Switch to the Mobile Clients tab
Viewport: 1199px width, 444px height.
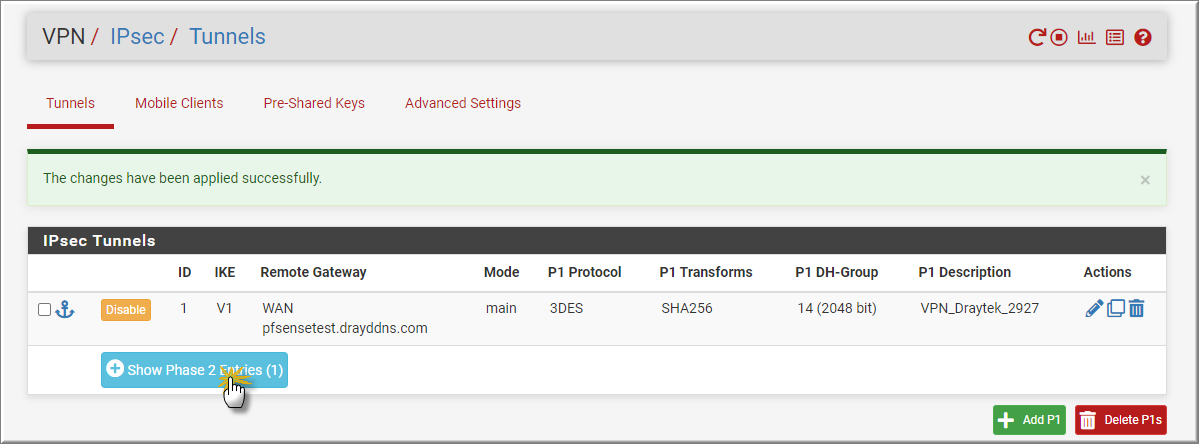[179, 103]
